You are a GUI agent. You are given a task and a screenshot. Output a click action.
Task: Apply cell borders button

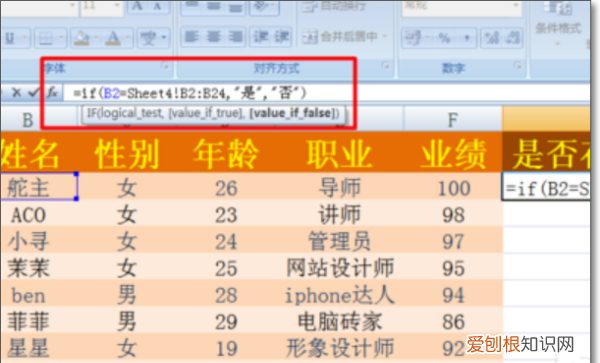click(46, 38)
